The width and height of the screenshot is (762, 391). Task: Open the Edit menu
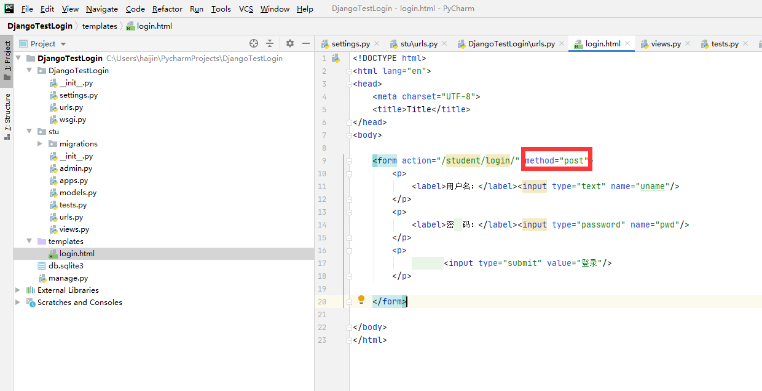tap(47, 9)
